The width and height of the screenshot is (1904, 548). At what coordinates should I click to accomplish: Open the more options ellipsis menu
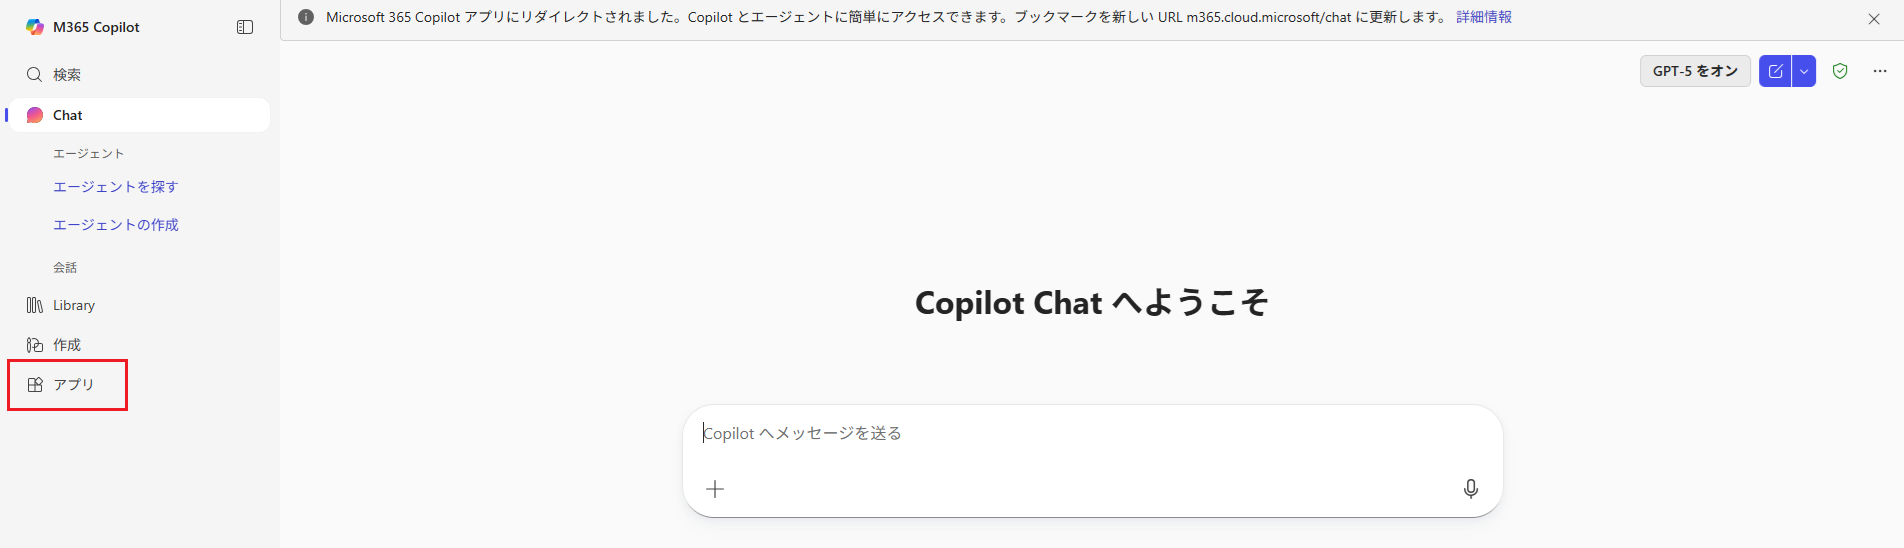point(1880,71)
